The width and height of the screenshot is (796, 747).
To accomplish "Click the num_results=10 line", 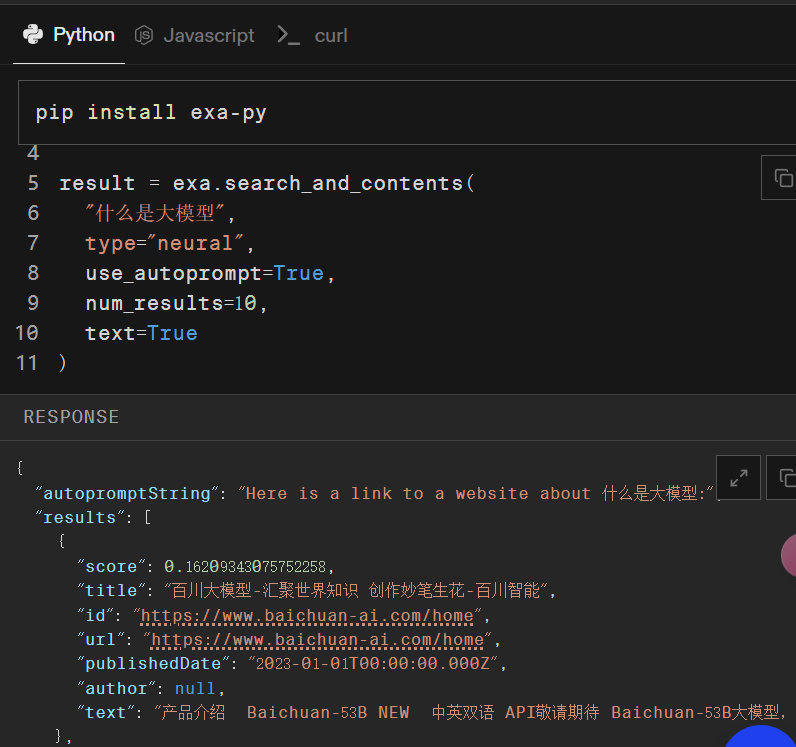I will coord(176,304).
